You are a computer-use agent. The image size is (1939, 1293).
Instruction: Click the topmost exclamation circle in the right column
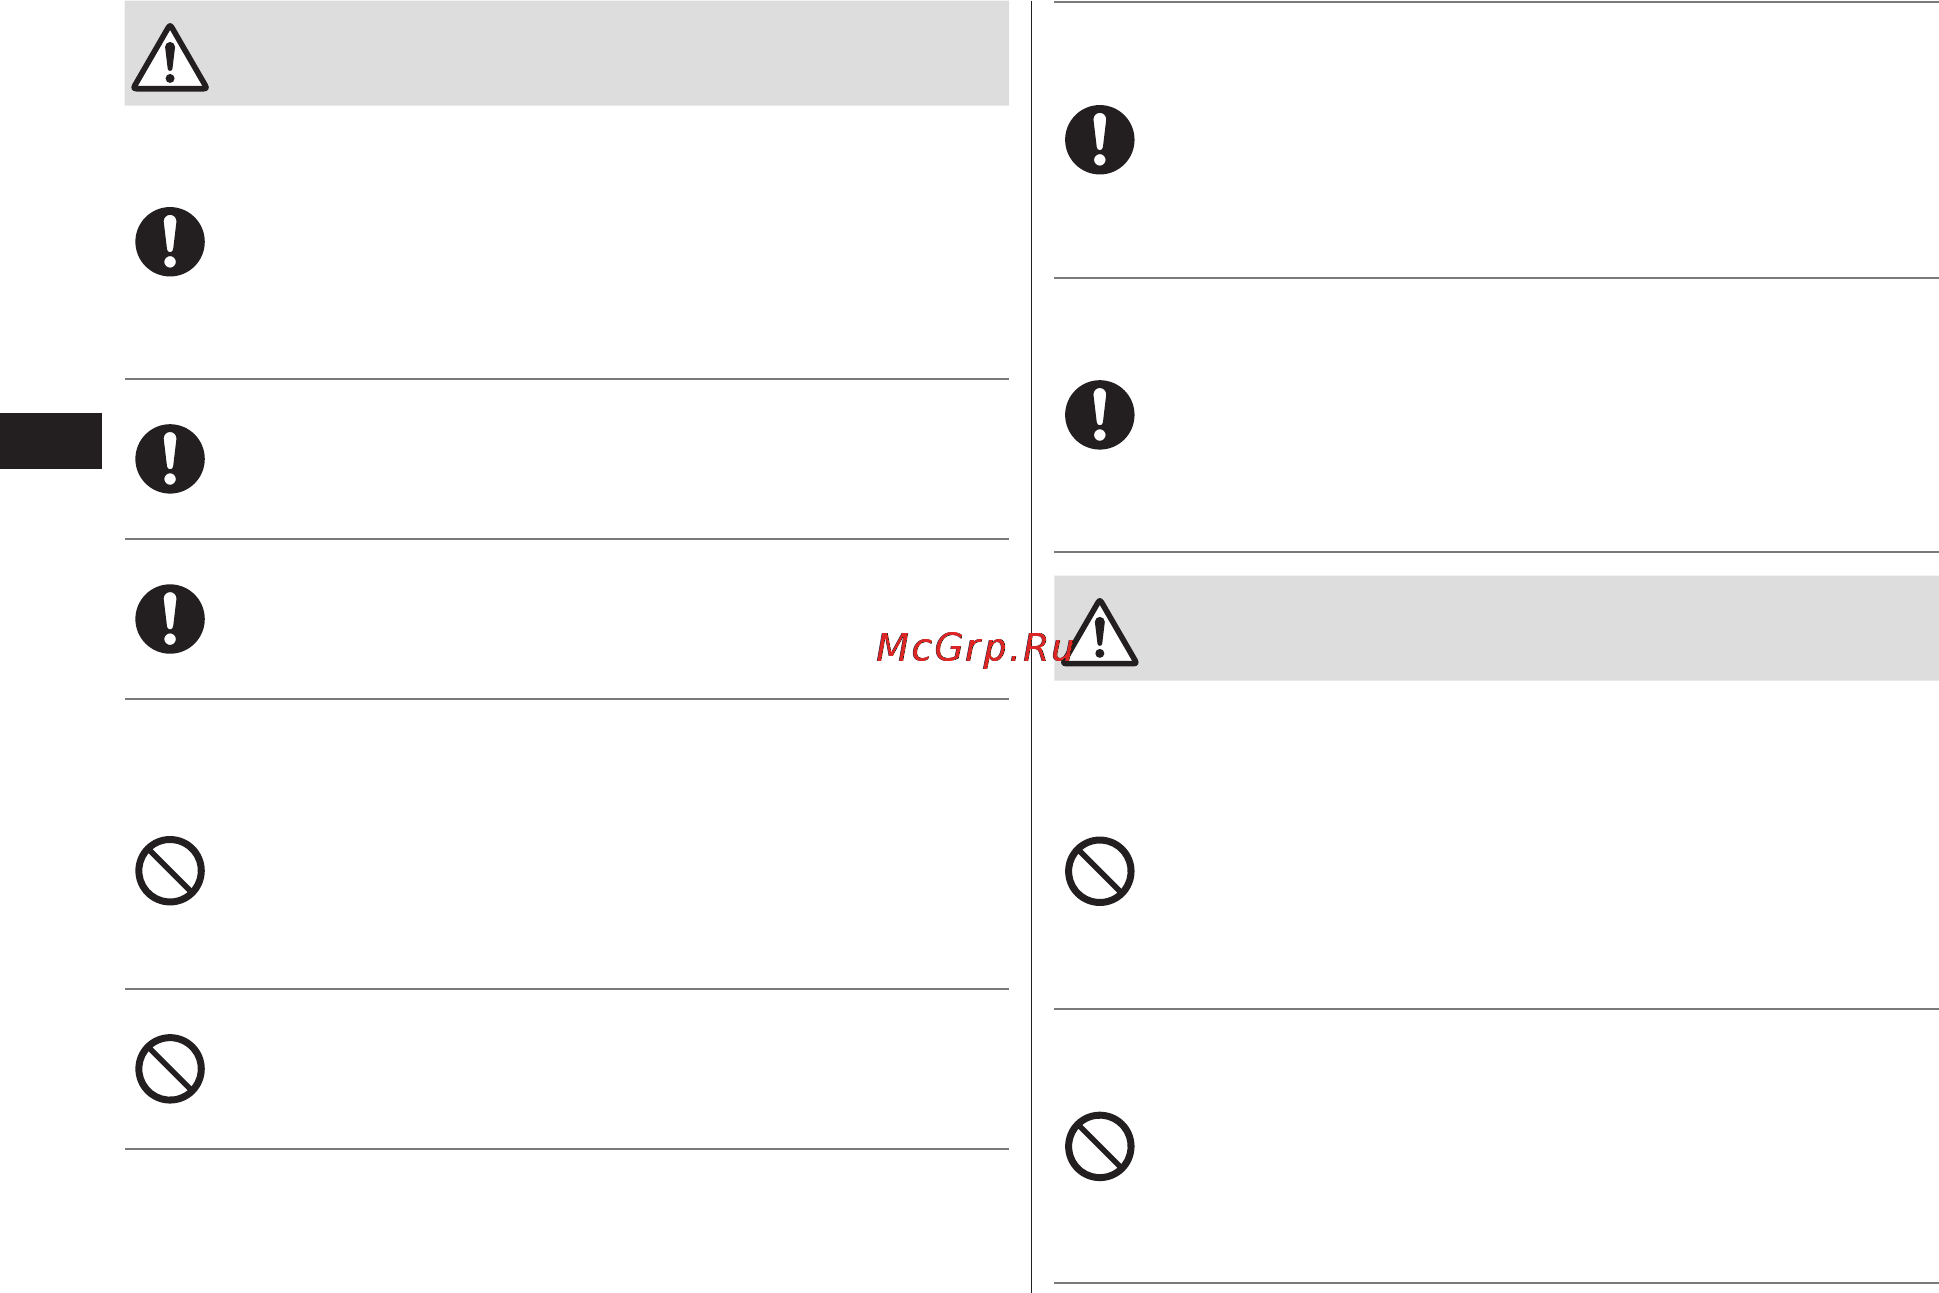coord(1100,140)
